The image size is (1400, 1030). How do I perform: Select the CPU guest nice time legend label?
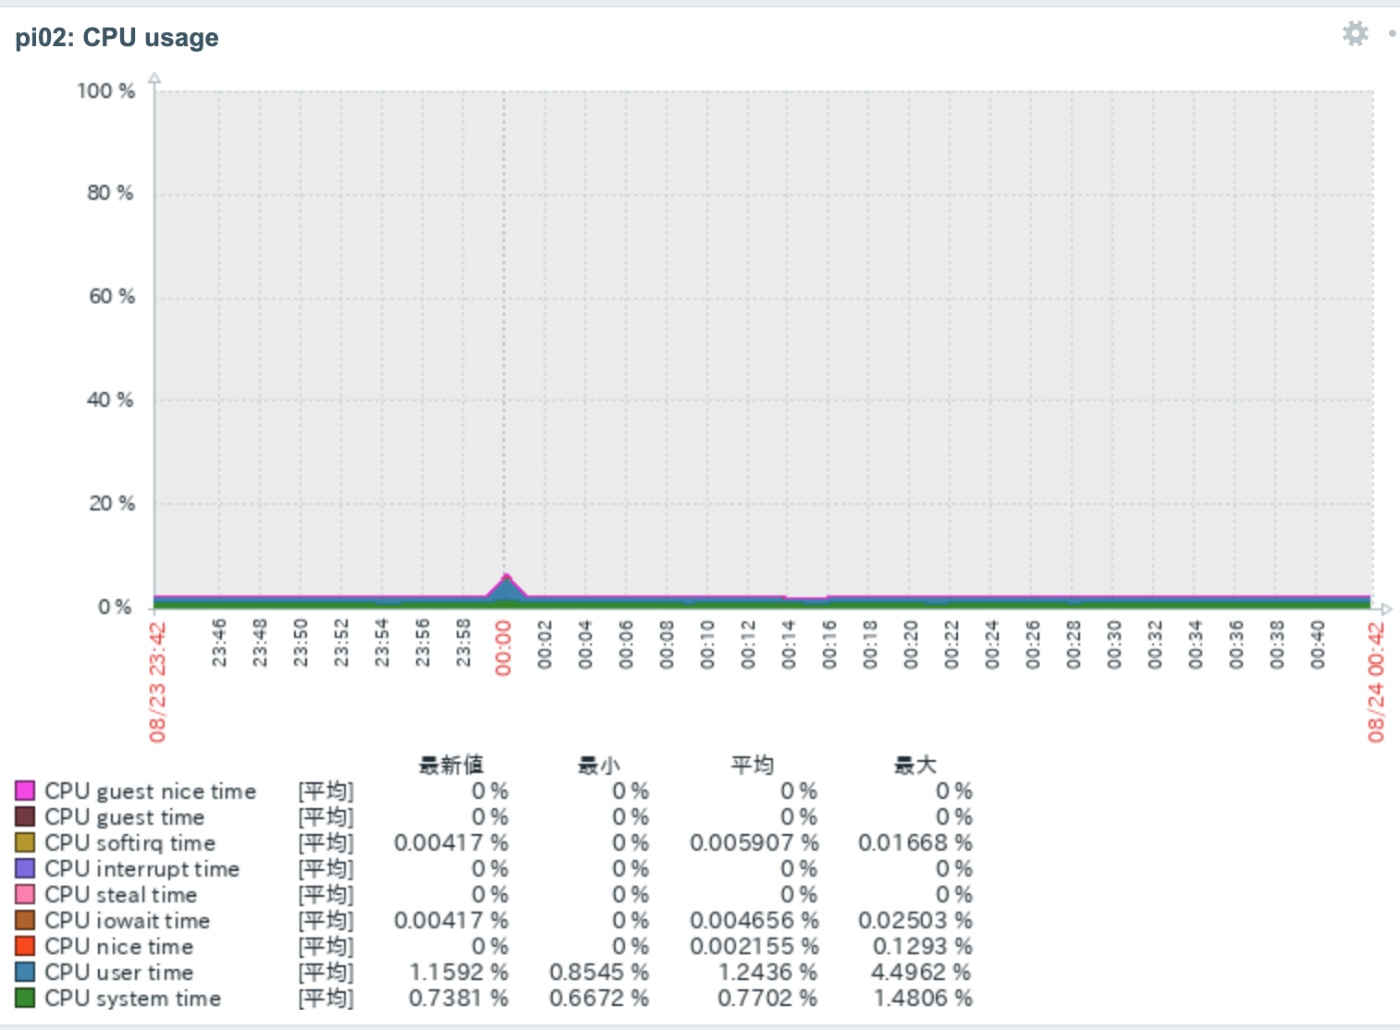pos(150,791)
